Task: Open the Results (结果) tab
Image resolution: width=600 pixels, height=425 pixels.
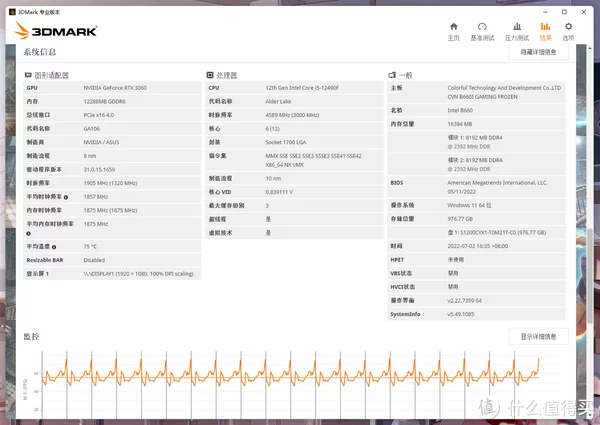Action: (545, 31)
